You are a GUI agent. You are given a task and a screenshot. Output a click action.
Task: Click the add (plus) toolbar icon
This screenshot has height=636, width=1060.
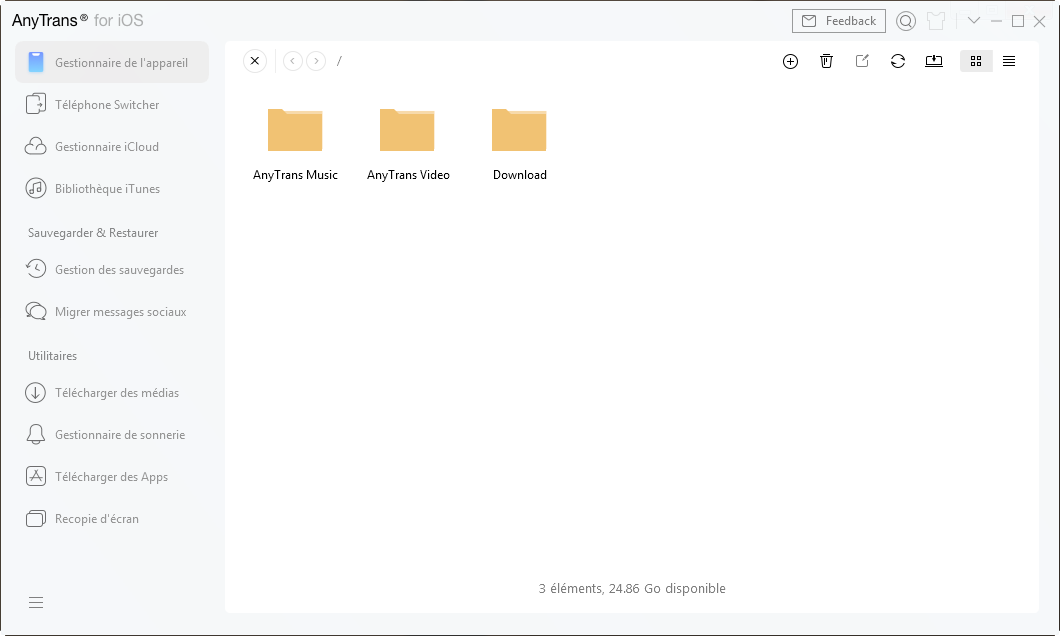point(790,62)
